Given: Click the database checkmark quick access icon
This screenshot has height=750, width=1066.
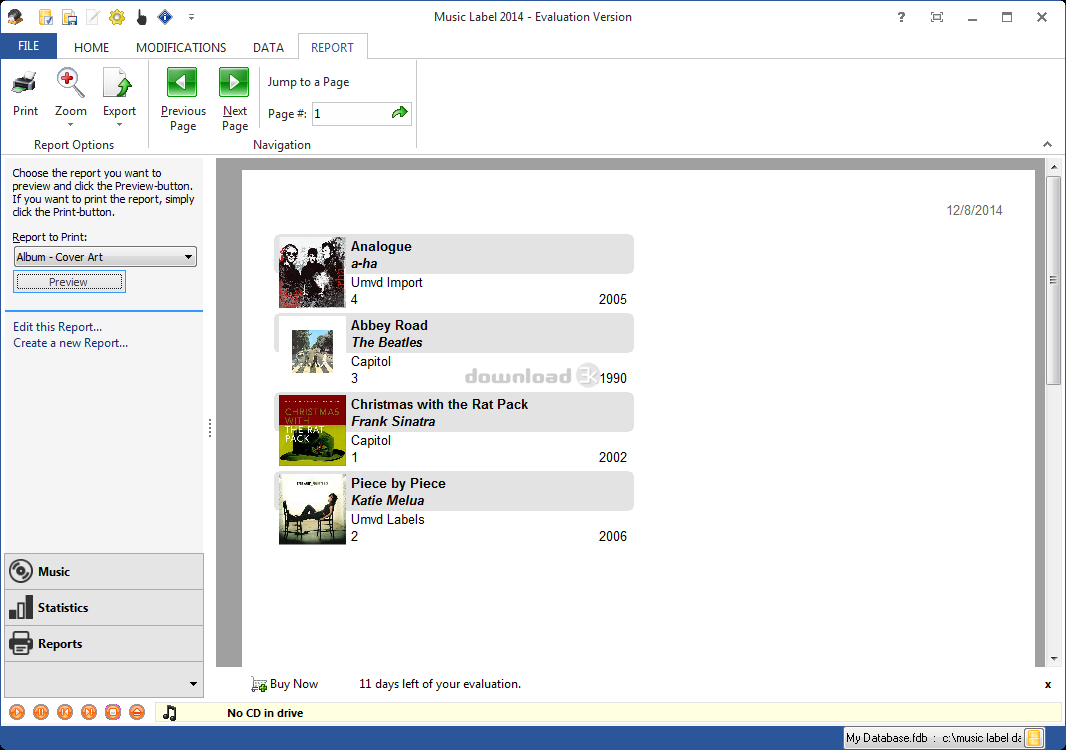Looking at the screenshot, I should pos(46,17).
